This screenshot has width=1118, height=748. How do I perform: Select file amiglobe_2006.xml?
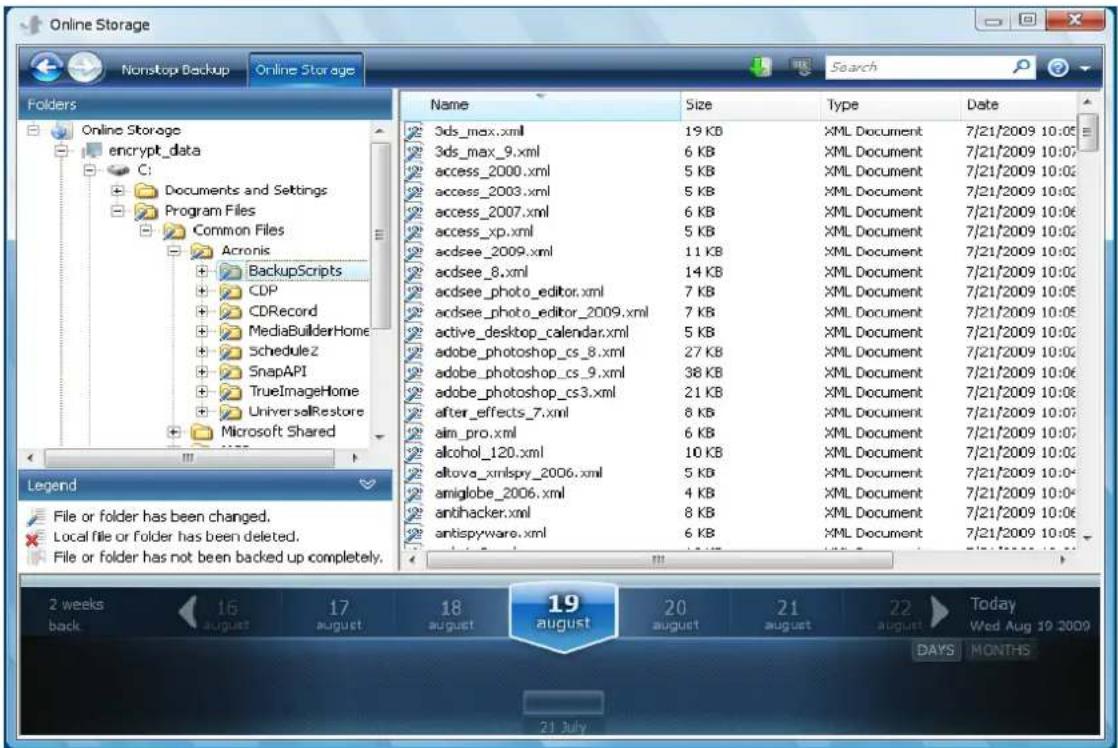point(499,493)
